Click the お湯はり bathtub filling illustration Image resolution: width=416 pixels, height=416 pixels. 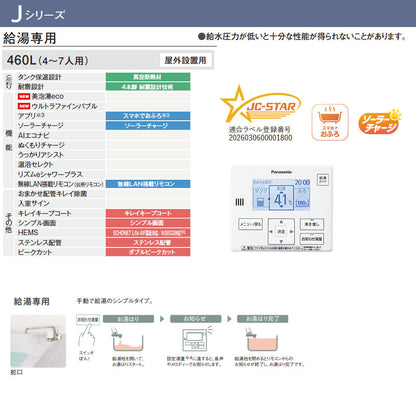128,339
